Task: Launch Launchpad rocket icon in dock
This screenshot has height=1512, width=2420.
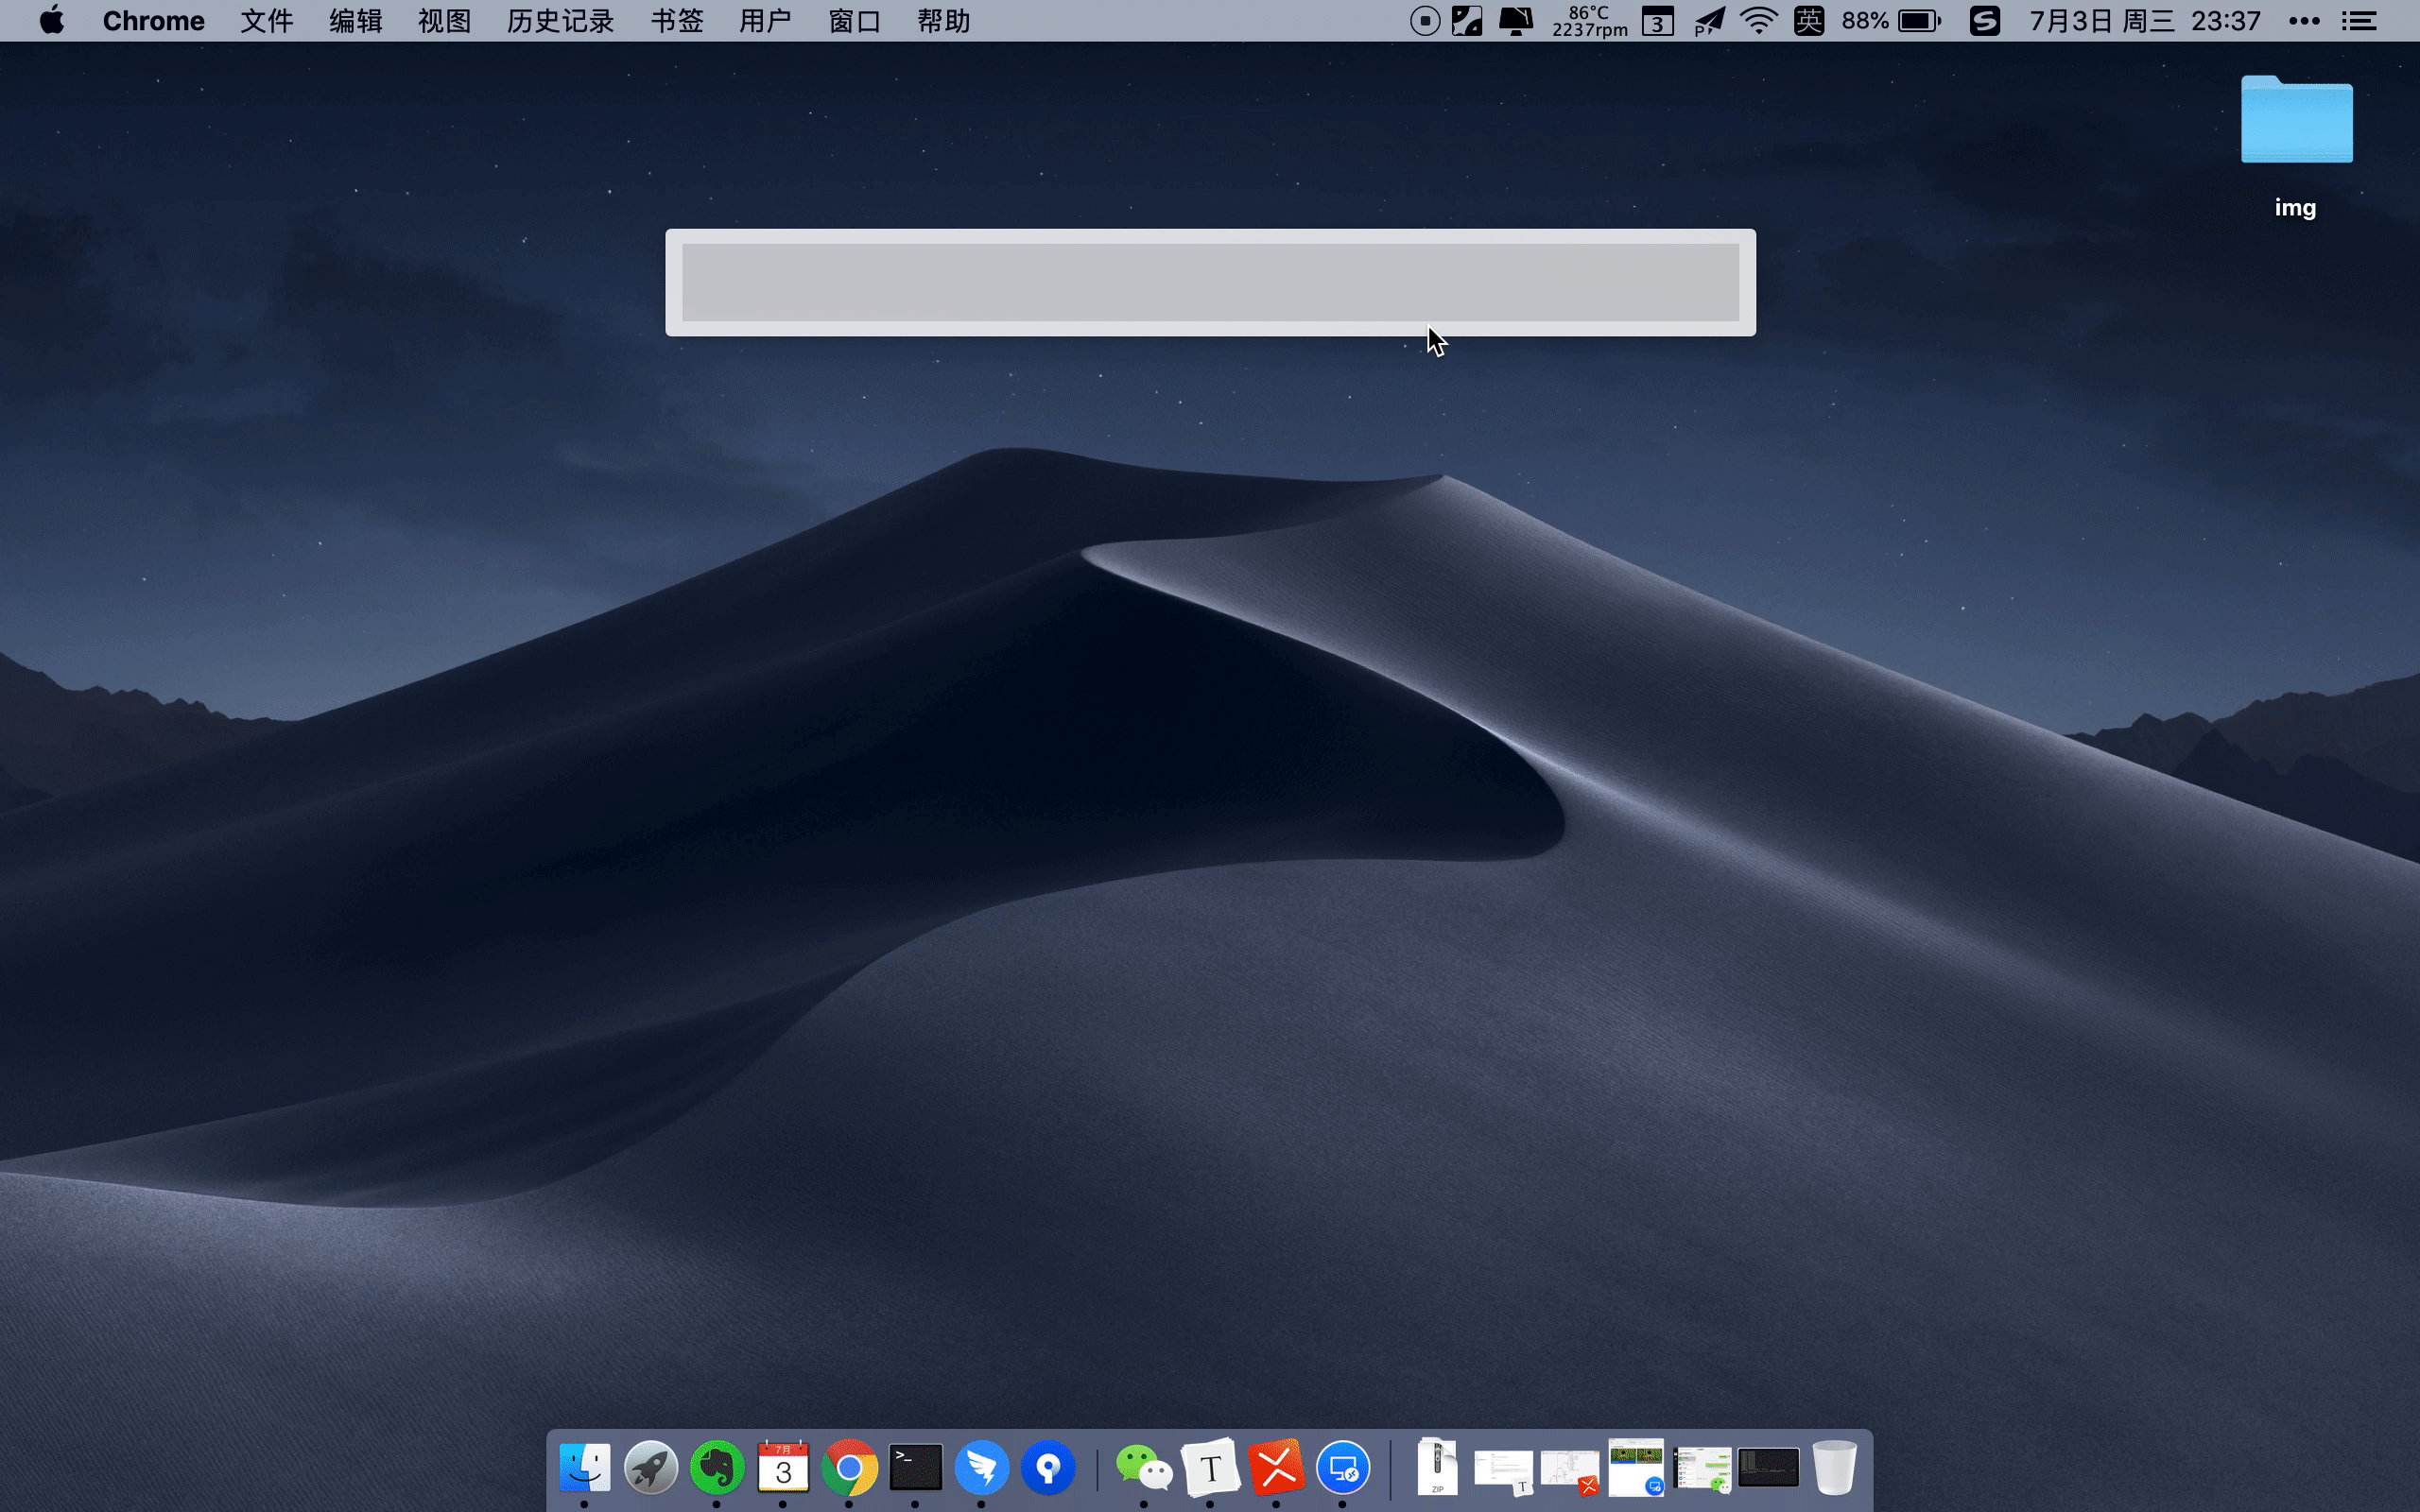Action: [x=650, y=1468]
